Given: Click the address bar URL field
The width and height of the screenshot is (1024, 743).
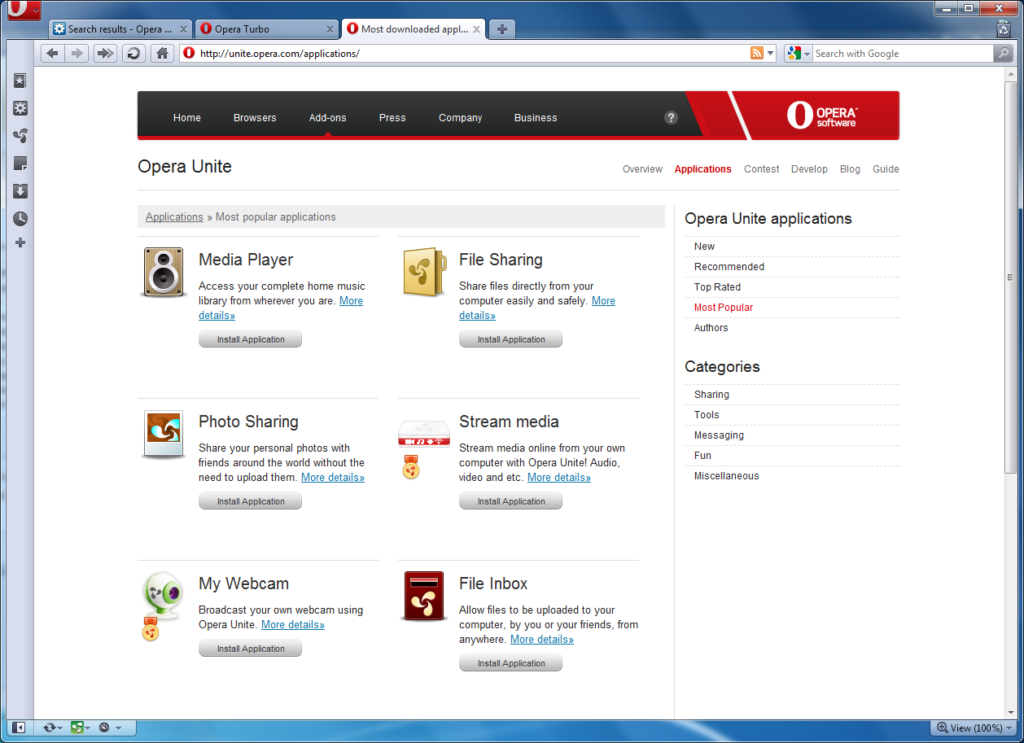Looking at the screenshot, I should click(x=464, y=54).
